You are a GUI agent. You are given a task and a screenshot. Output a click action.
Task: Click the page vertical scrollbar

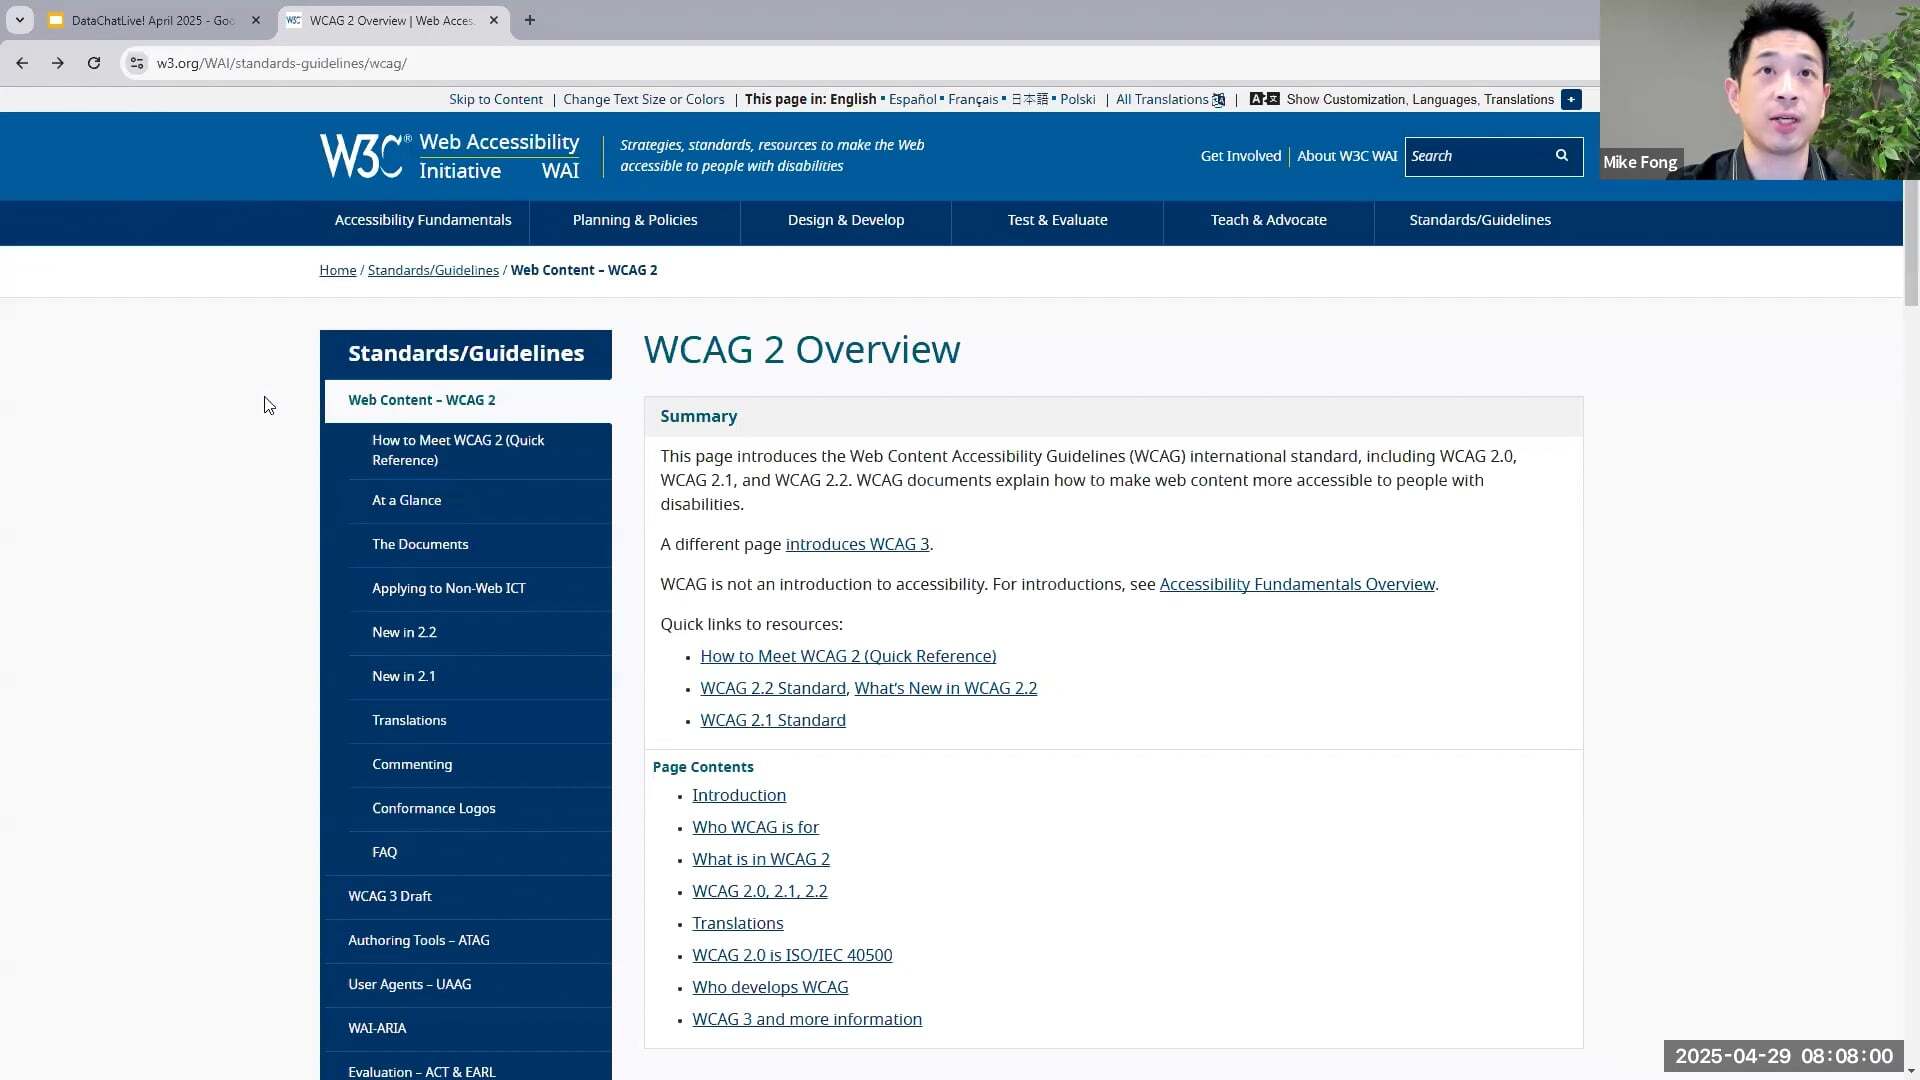point(1911,245)
